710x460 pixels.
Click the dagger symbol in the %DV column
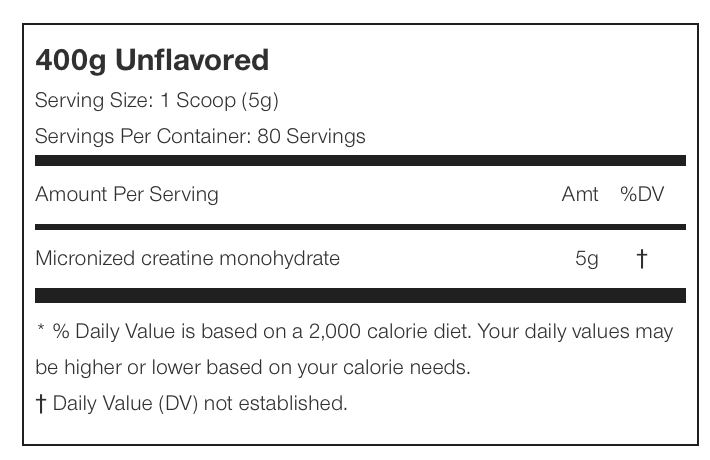click(x=642, y=258)
